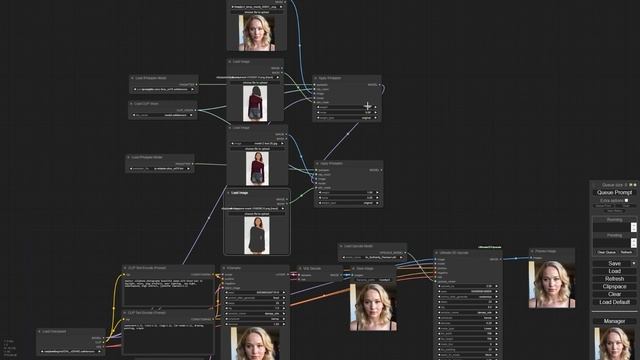Click the seed value field in KSampler

point(256,293)
